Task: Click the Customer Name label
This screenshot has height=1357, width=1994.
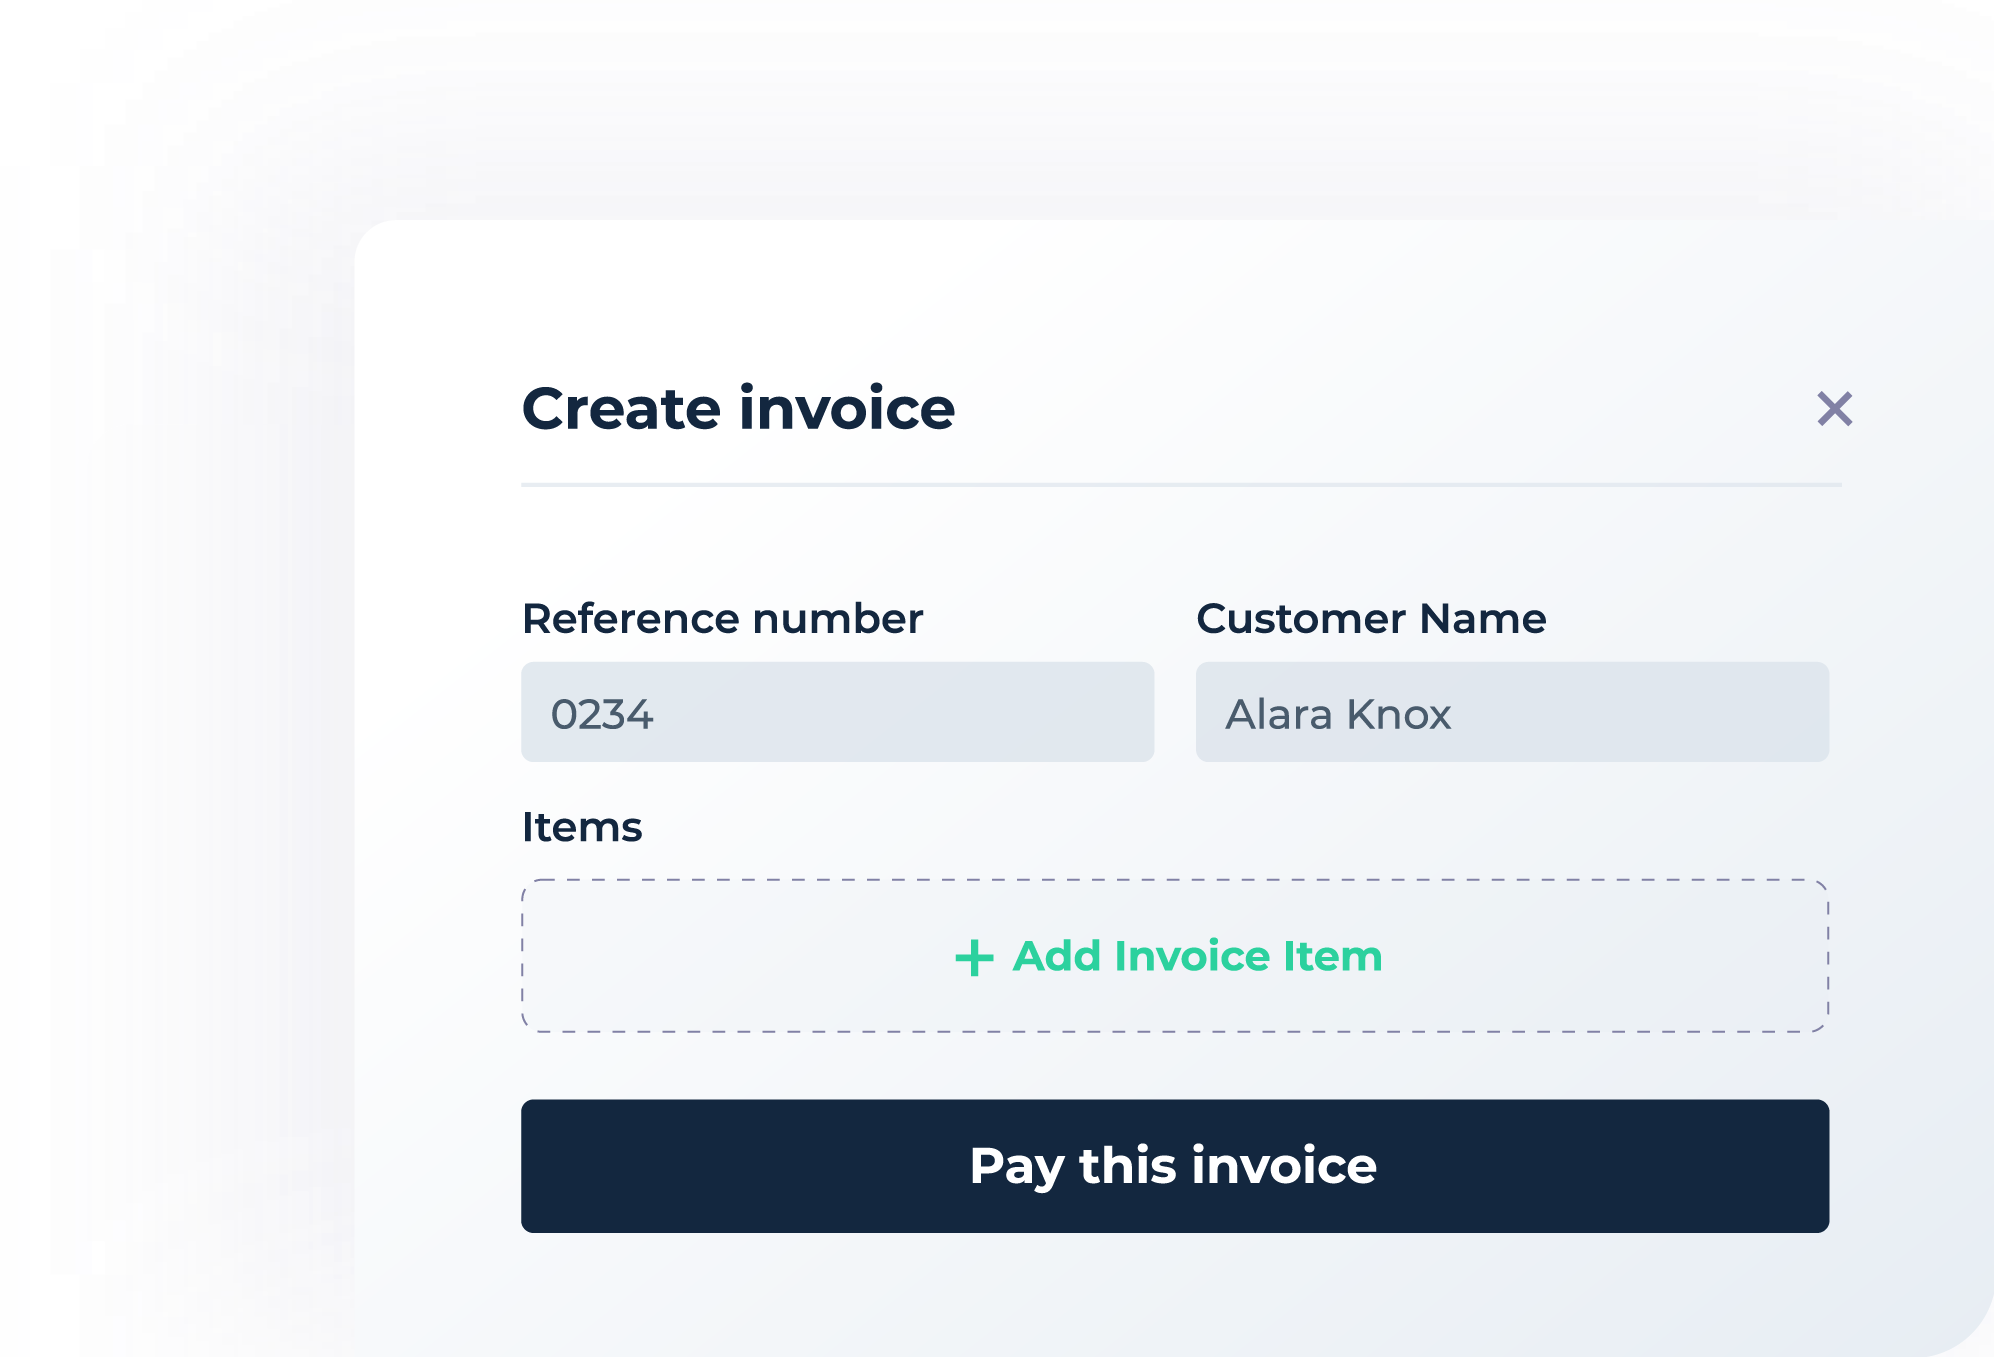Action: pos(1371,619)
